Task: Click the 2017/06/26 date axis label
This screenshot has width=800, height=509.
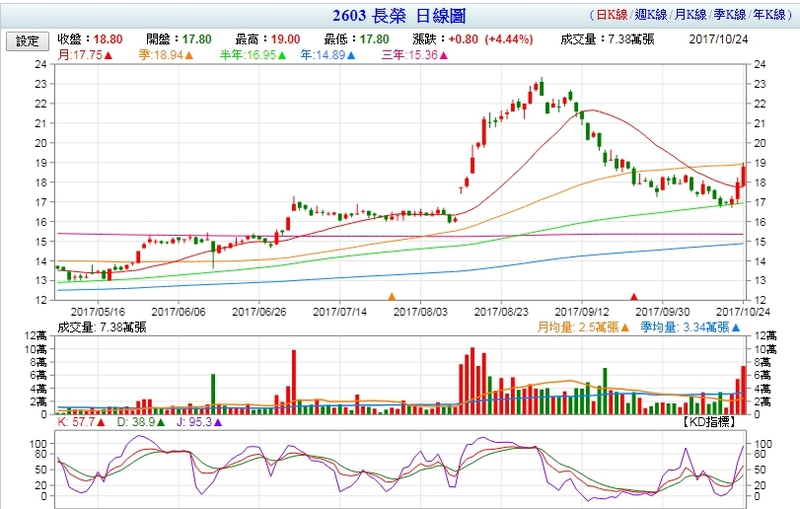Action: tap(259, 312)
